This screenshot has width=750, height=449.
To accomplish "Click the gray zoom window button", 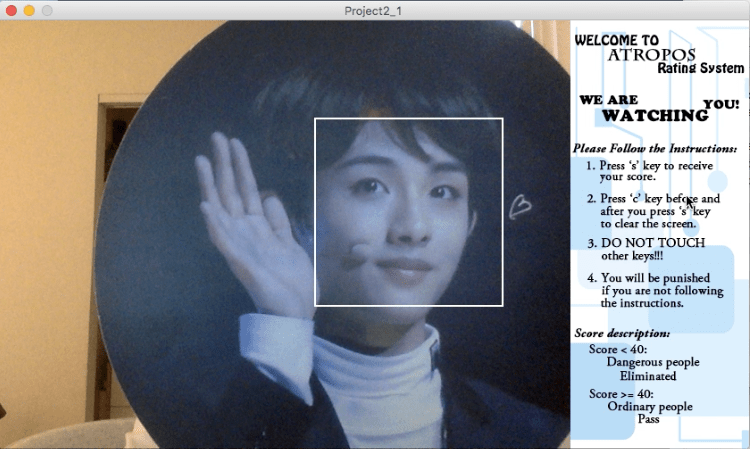I will [x=46, y=9].
